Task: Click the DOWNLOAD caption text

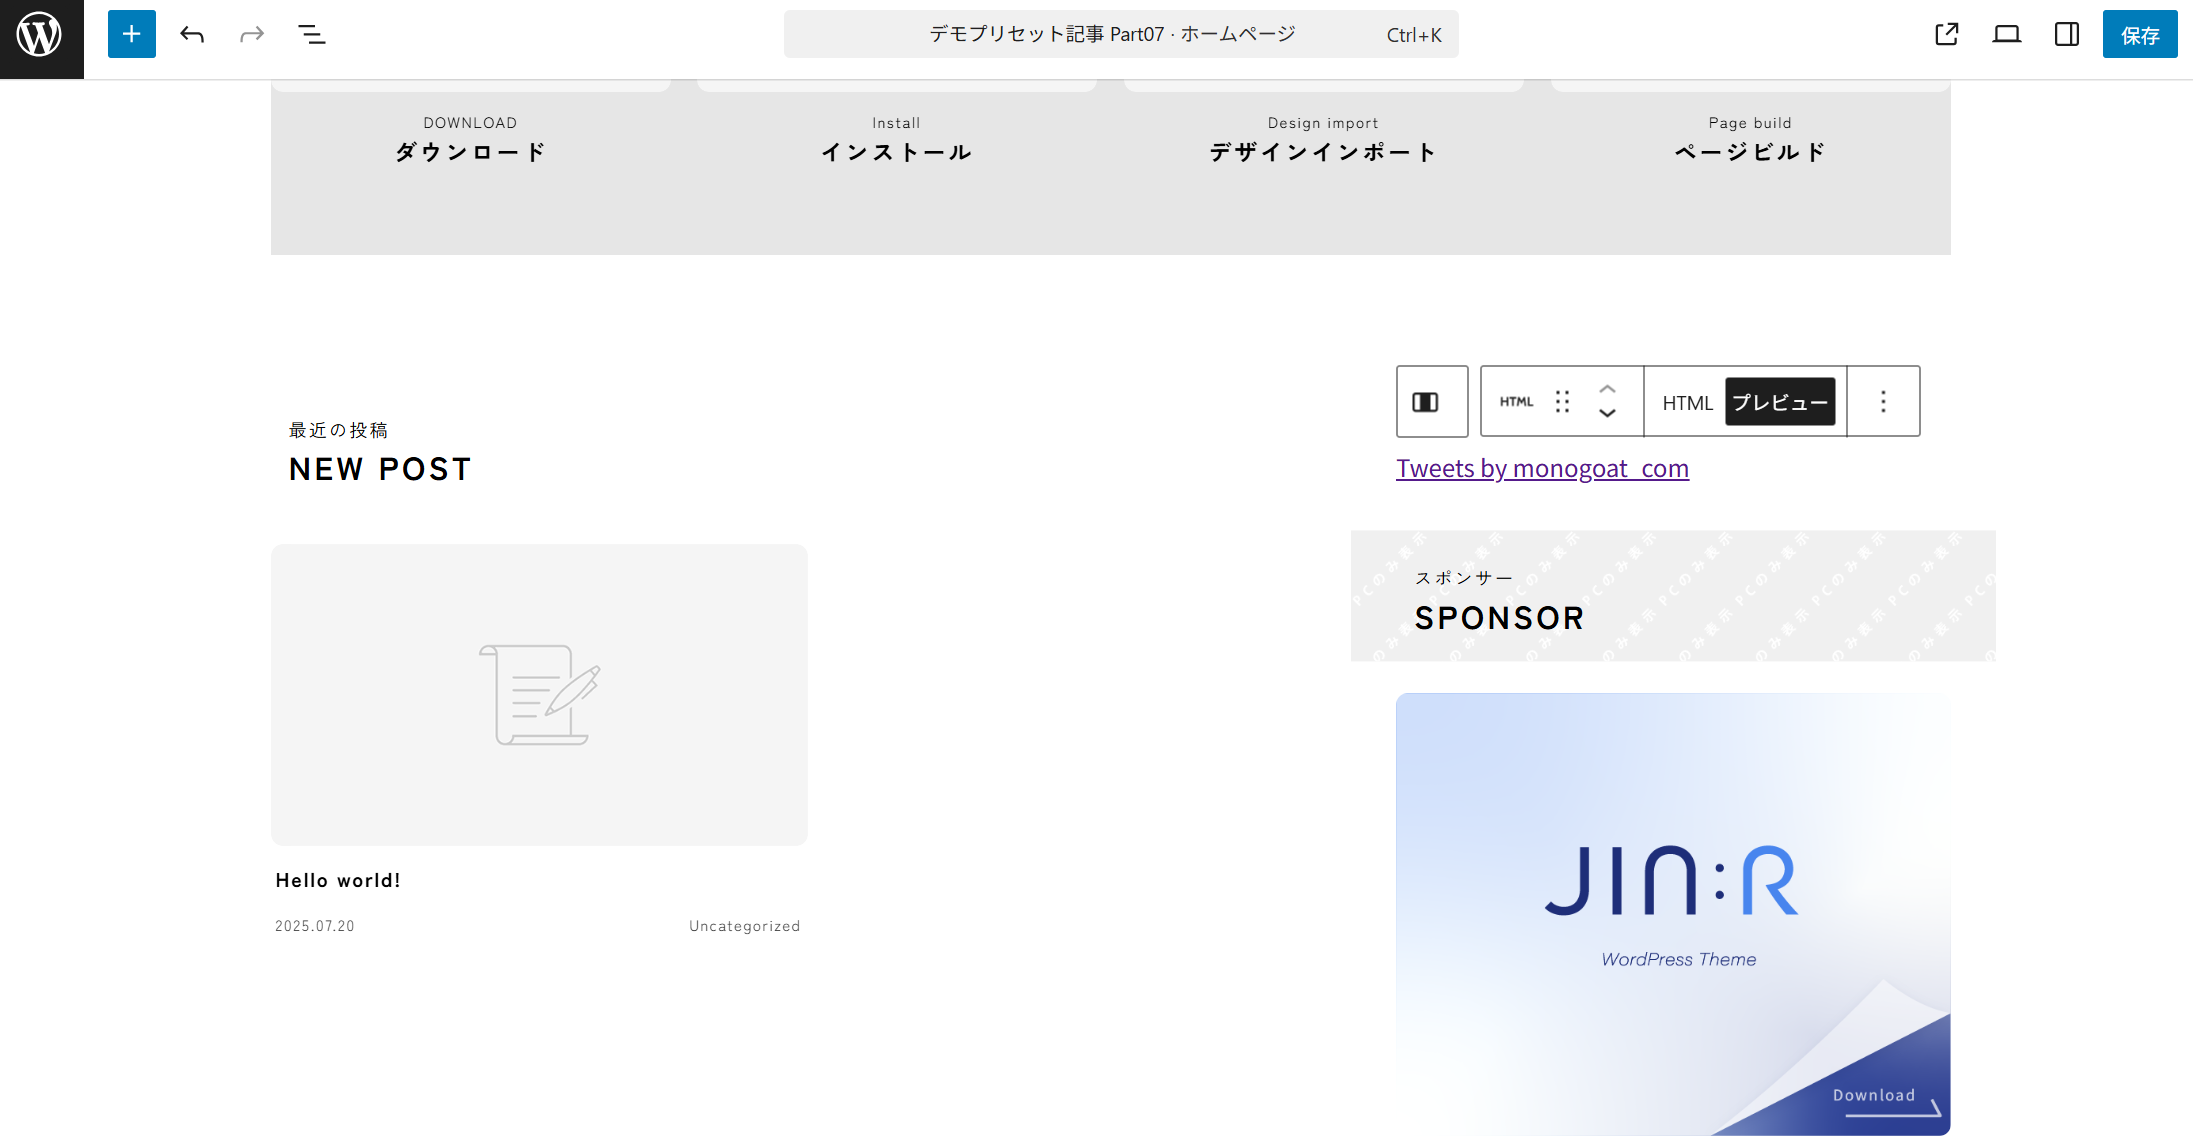Action: pos(470,123)
